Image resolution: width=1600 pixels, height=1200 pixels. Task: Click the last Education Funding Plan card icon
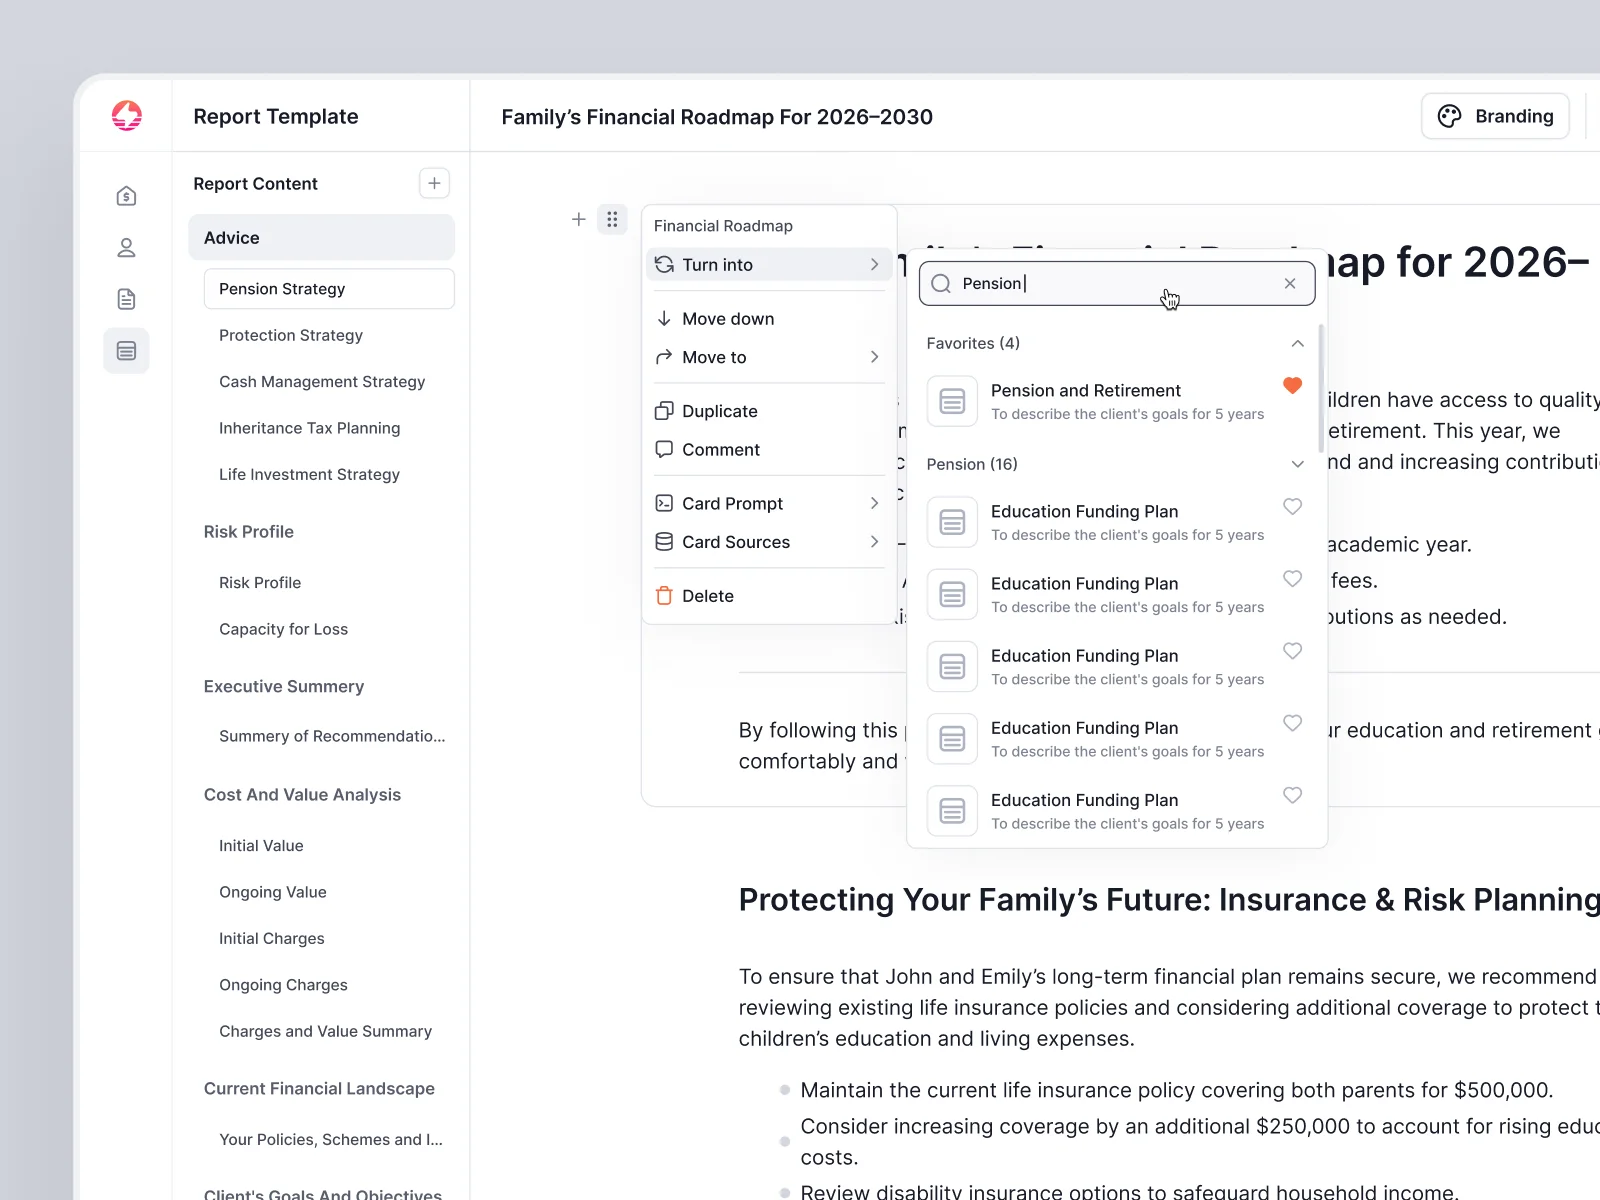point(952,811)
